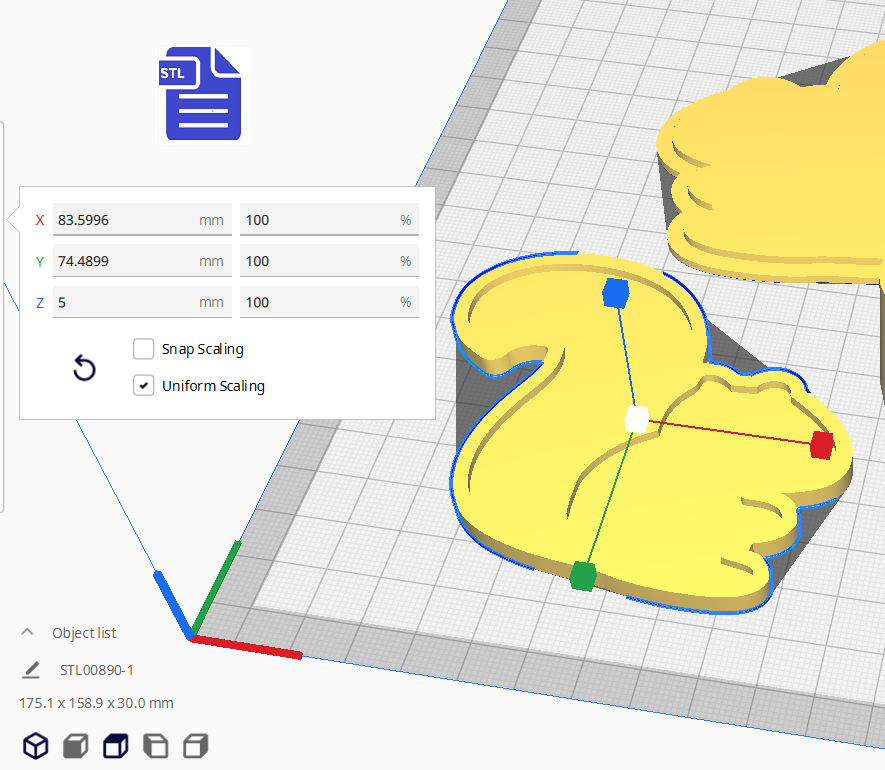The image size is (885, 770).
Task: Click the X dimension field showing 83.5996
Action: [x=140, y=219]
